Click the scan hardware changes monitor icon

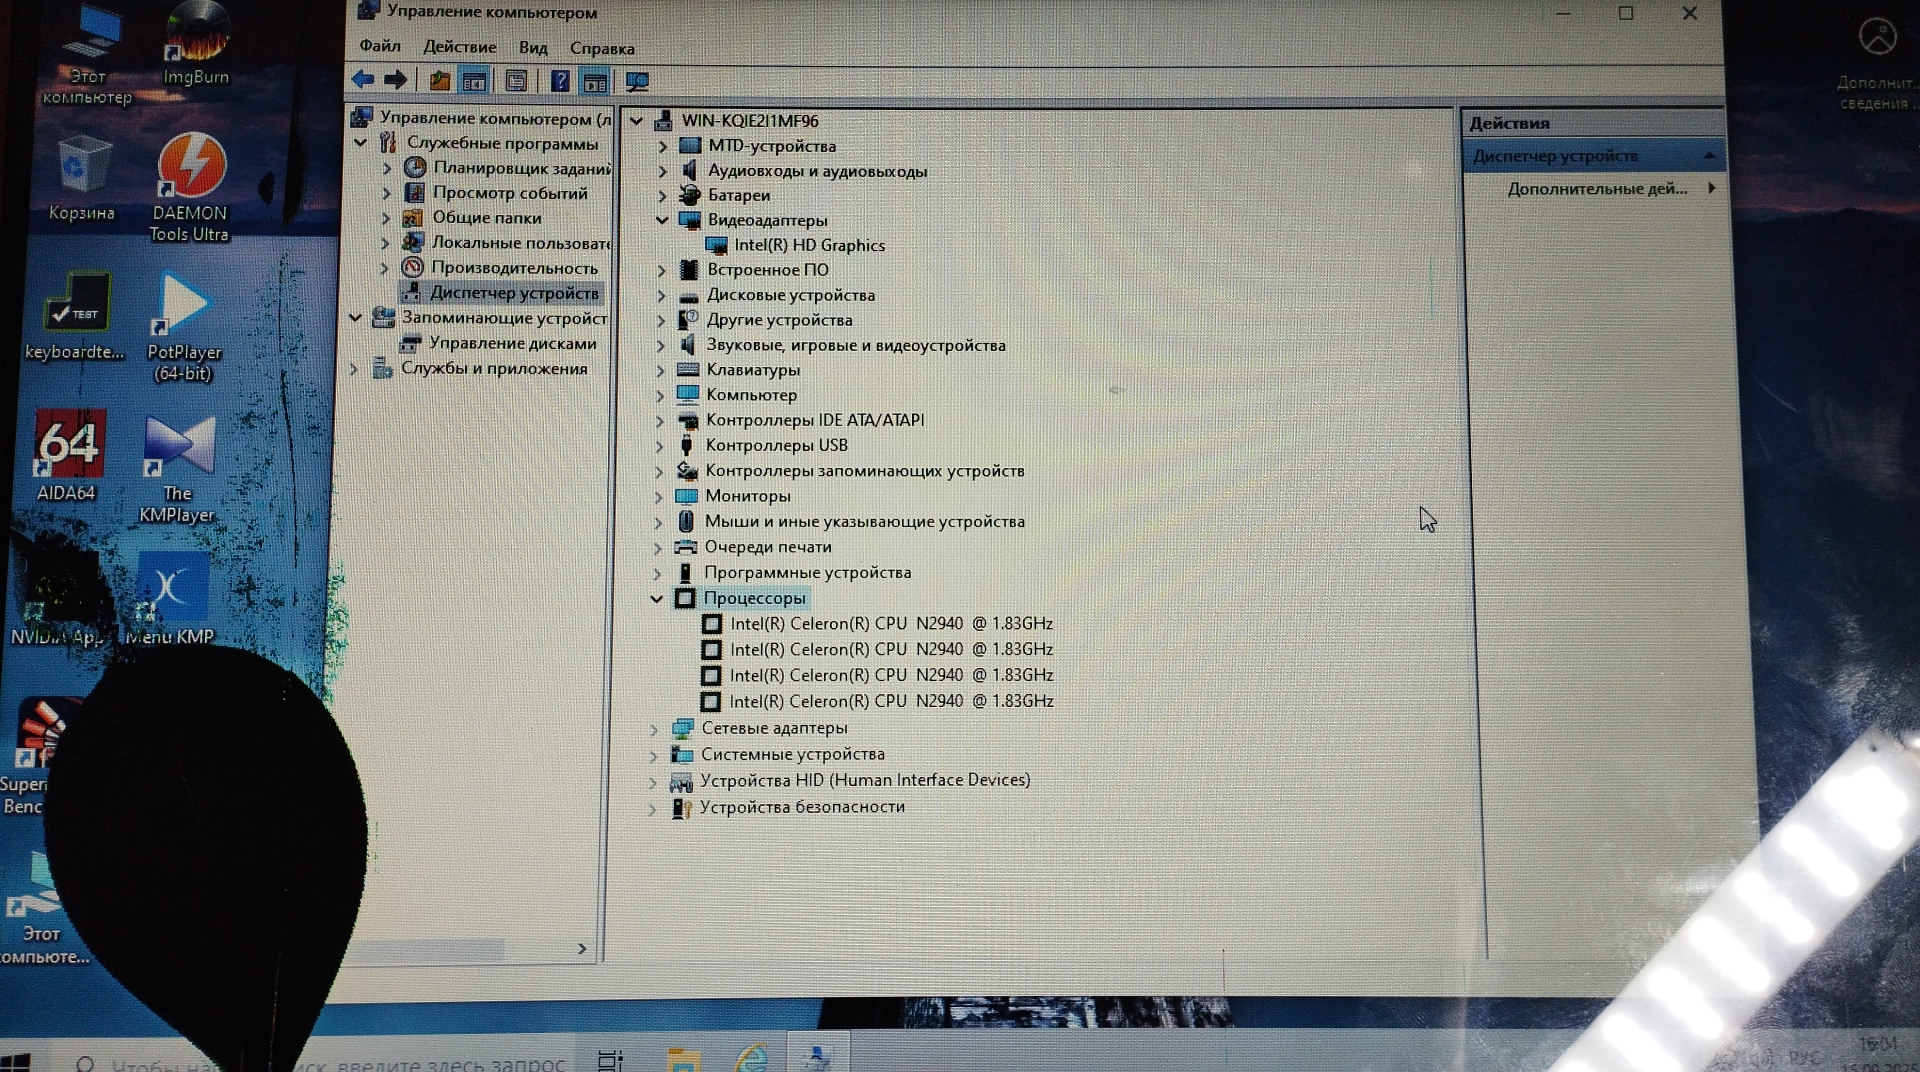[x=637, y=82]
